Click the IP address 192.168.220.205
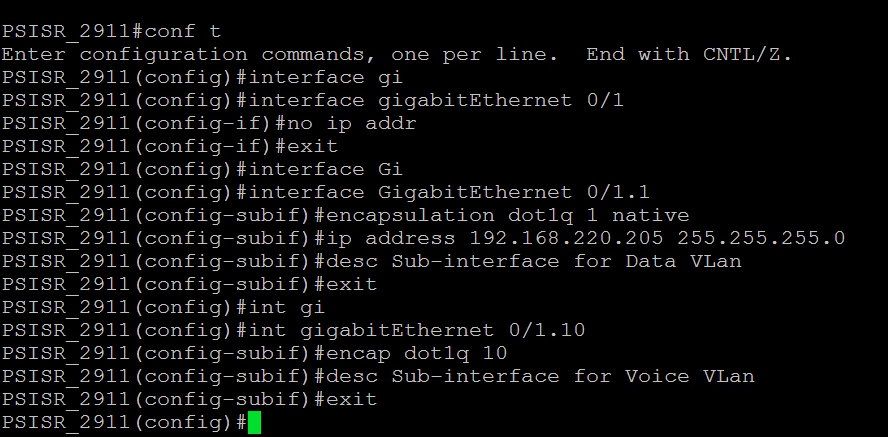888x437 pixels. (x=567, y=238)
